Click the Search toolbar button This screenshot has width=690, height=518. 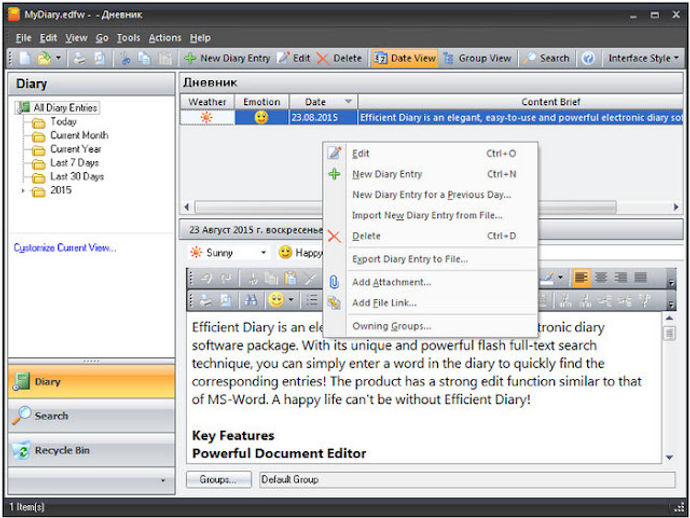[547, 58]
